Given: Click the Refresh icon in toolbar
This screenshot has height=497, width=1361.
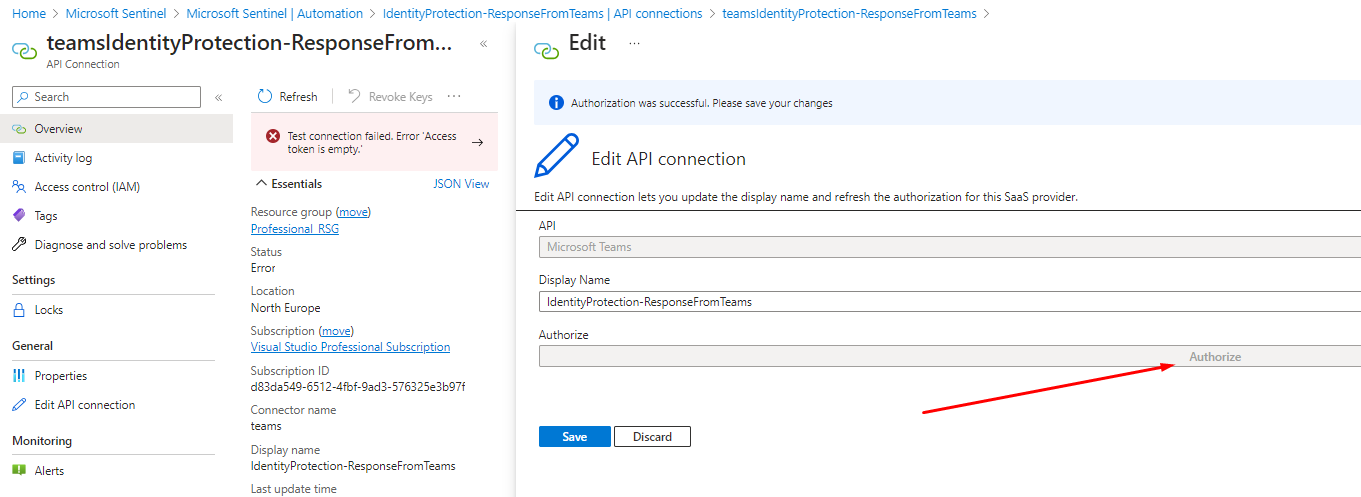Looking at the screenshot, I should click(265, 97).
